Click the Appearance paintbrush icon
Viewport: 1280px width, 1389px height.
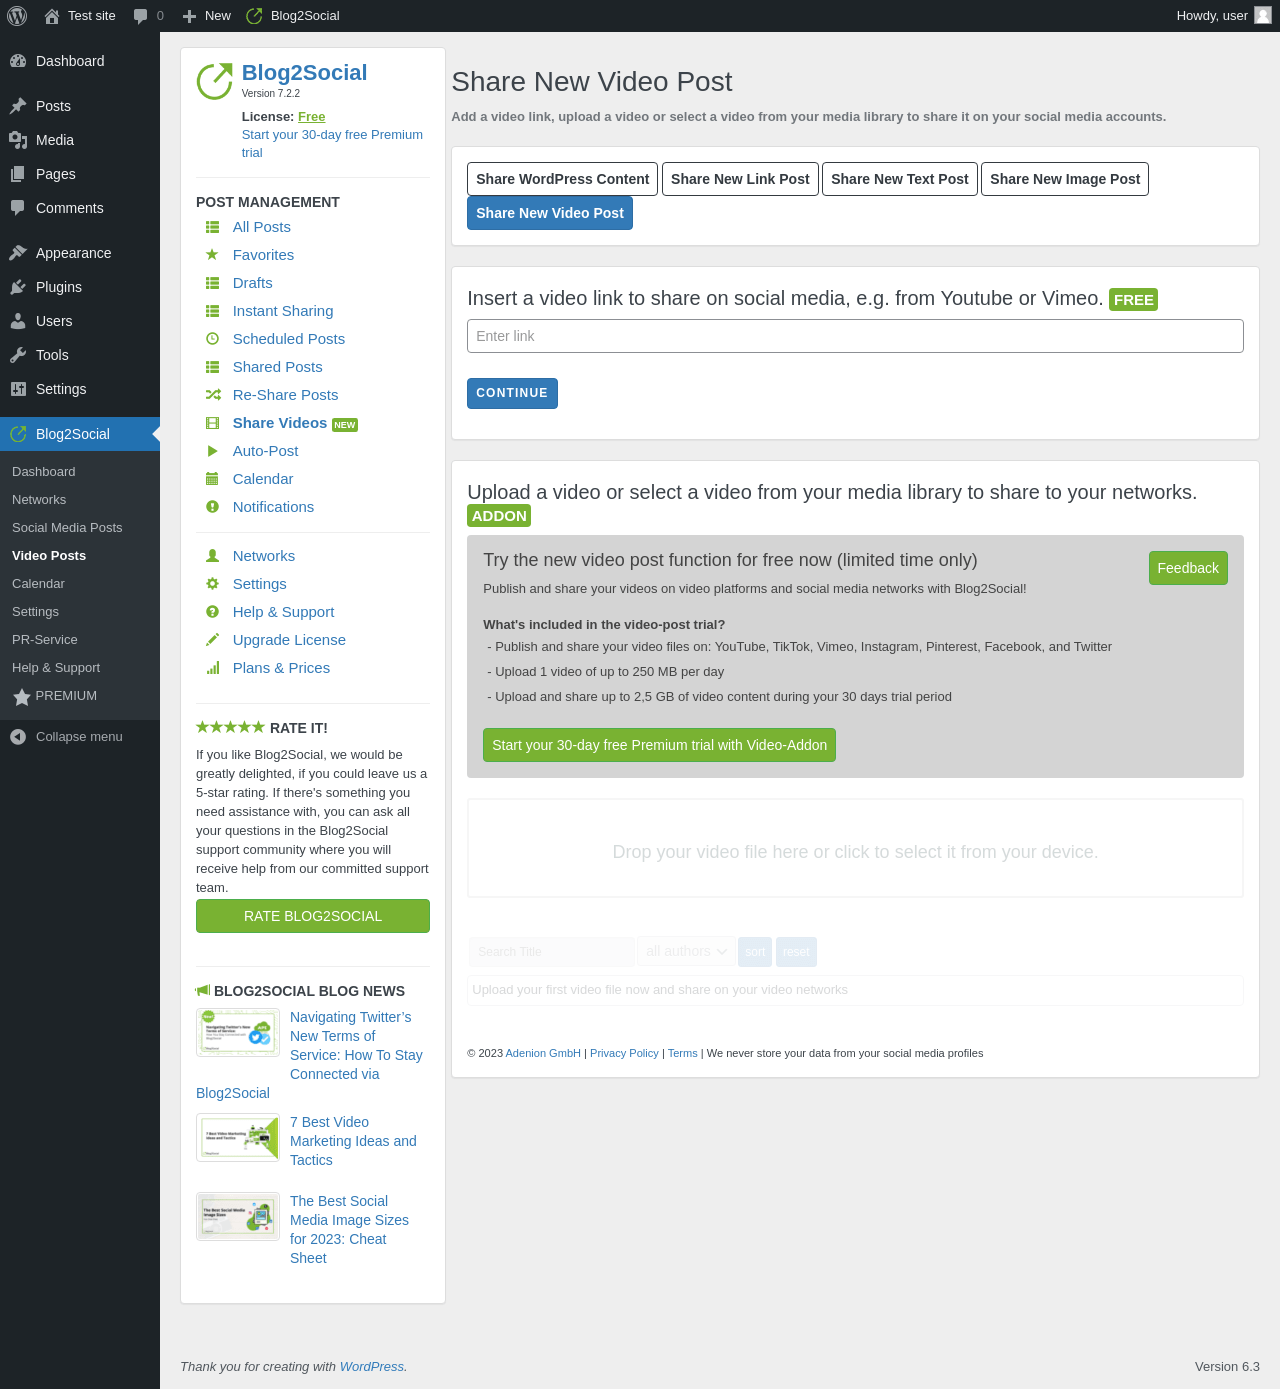click(x=18, y=253)
